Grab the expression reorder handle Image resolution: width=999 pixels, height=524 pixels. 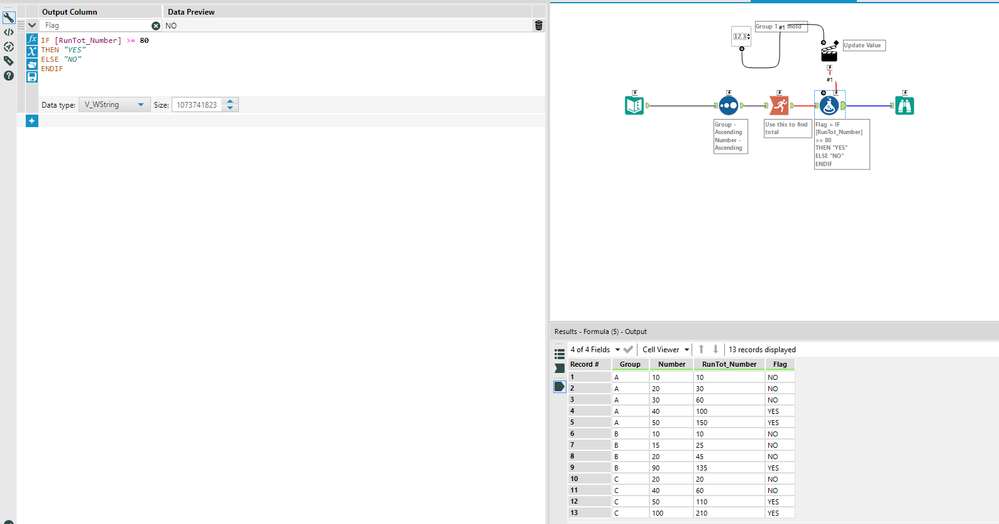pyautogui.click(x=21, y=25)
